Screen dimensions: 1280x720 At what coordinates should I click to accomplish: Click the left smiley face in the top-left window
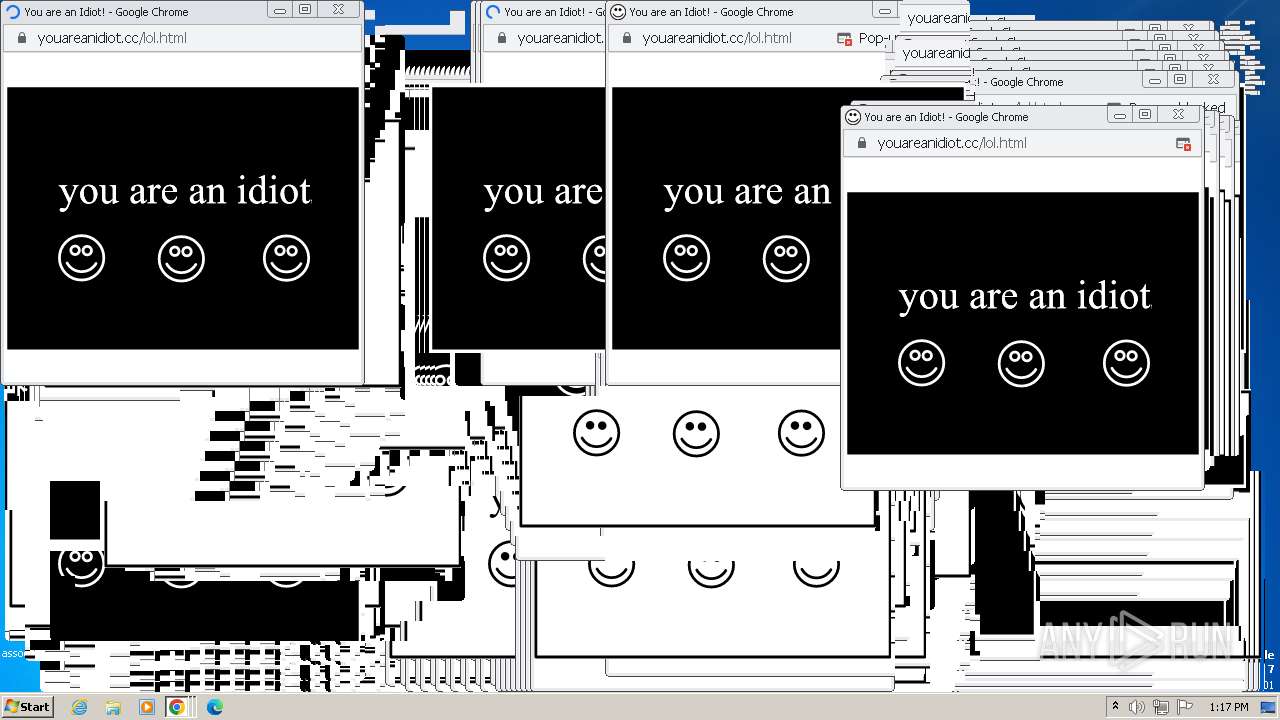(x=81, y=258)
